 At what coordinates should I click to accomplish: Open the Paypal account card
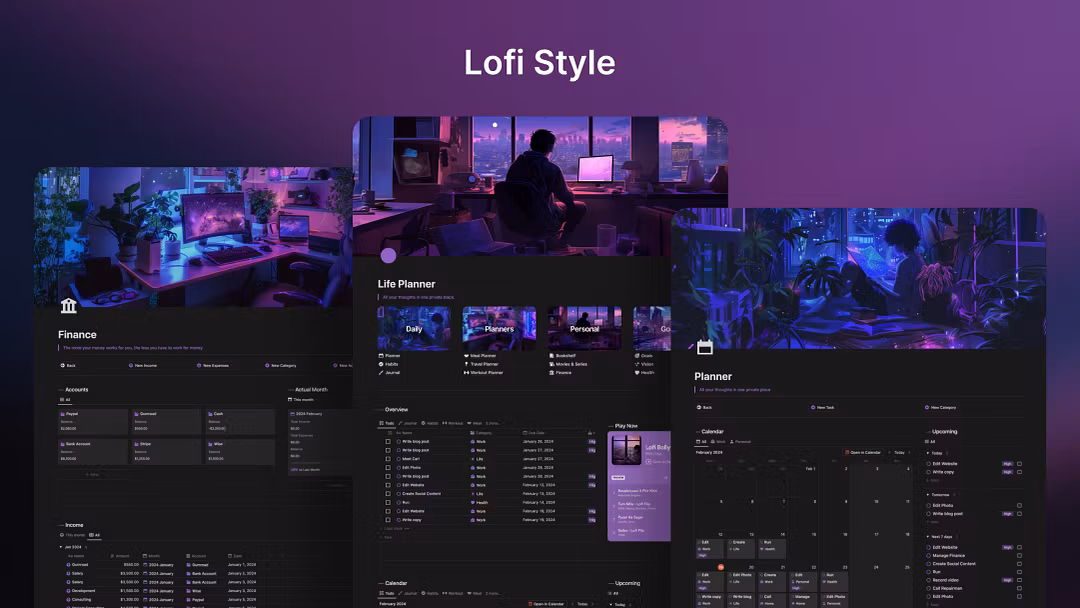click(92, 422)
